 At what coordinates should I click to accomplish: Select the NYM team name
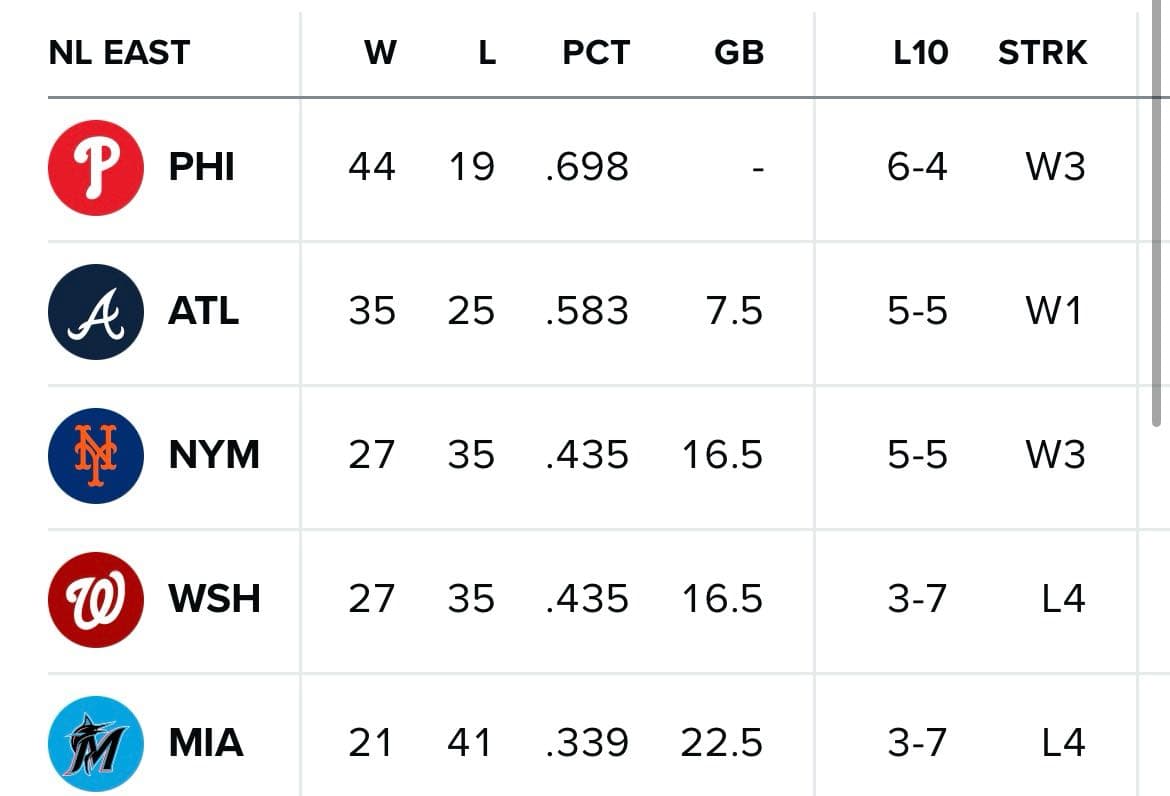coord(214,455)
